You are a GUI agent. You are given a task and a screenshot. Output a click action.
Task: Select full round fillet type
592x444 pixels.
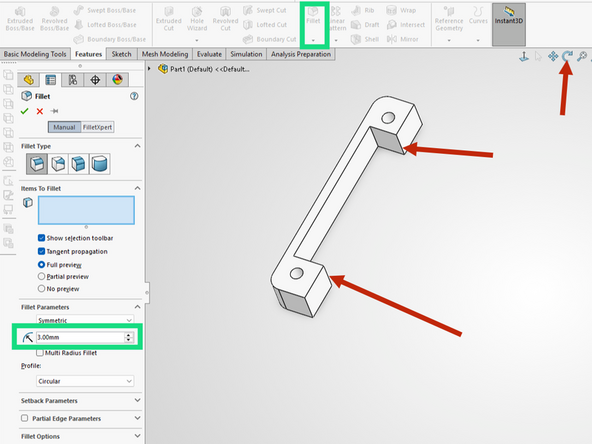(100, 164)
